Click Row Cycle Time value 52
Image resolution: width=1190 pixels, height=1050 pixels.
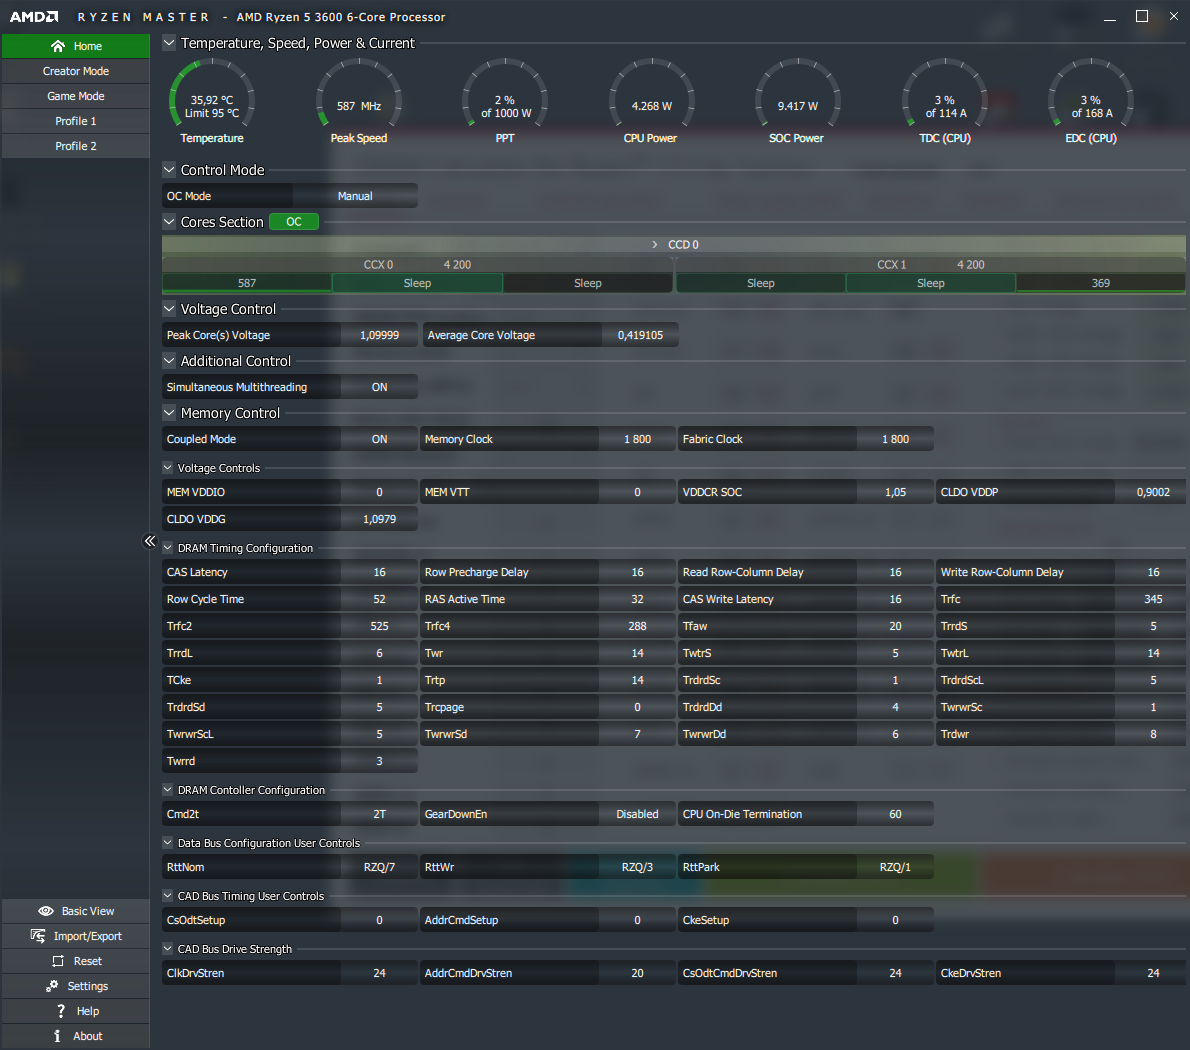(x=379, y=599)
